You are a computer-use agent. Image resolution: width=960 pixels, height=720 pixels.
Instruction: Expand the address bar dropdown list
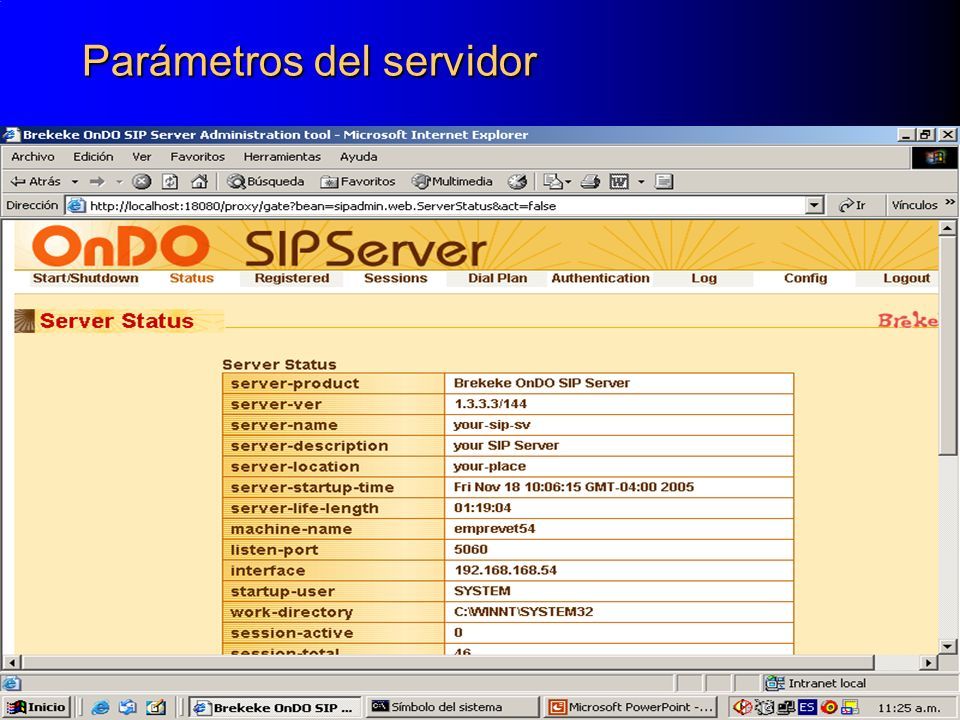point(814,206)
